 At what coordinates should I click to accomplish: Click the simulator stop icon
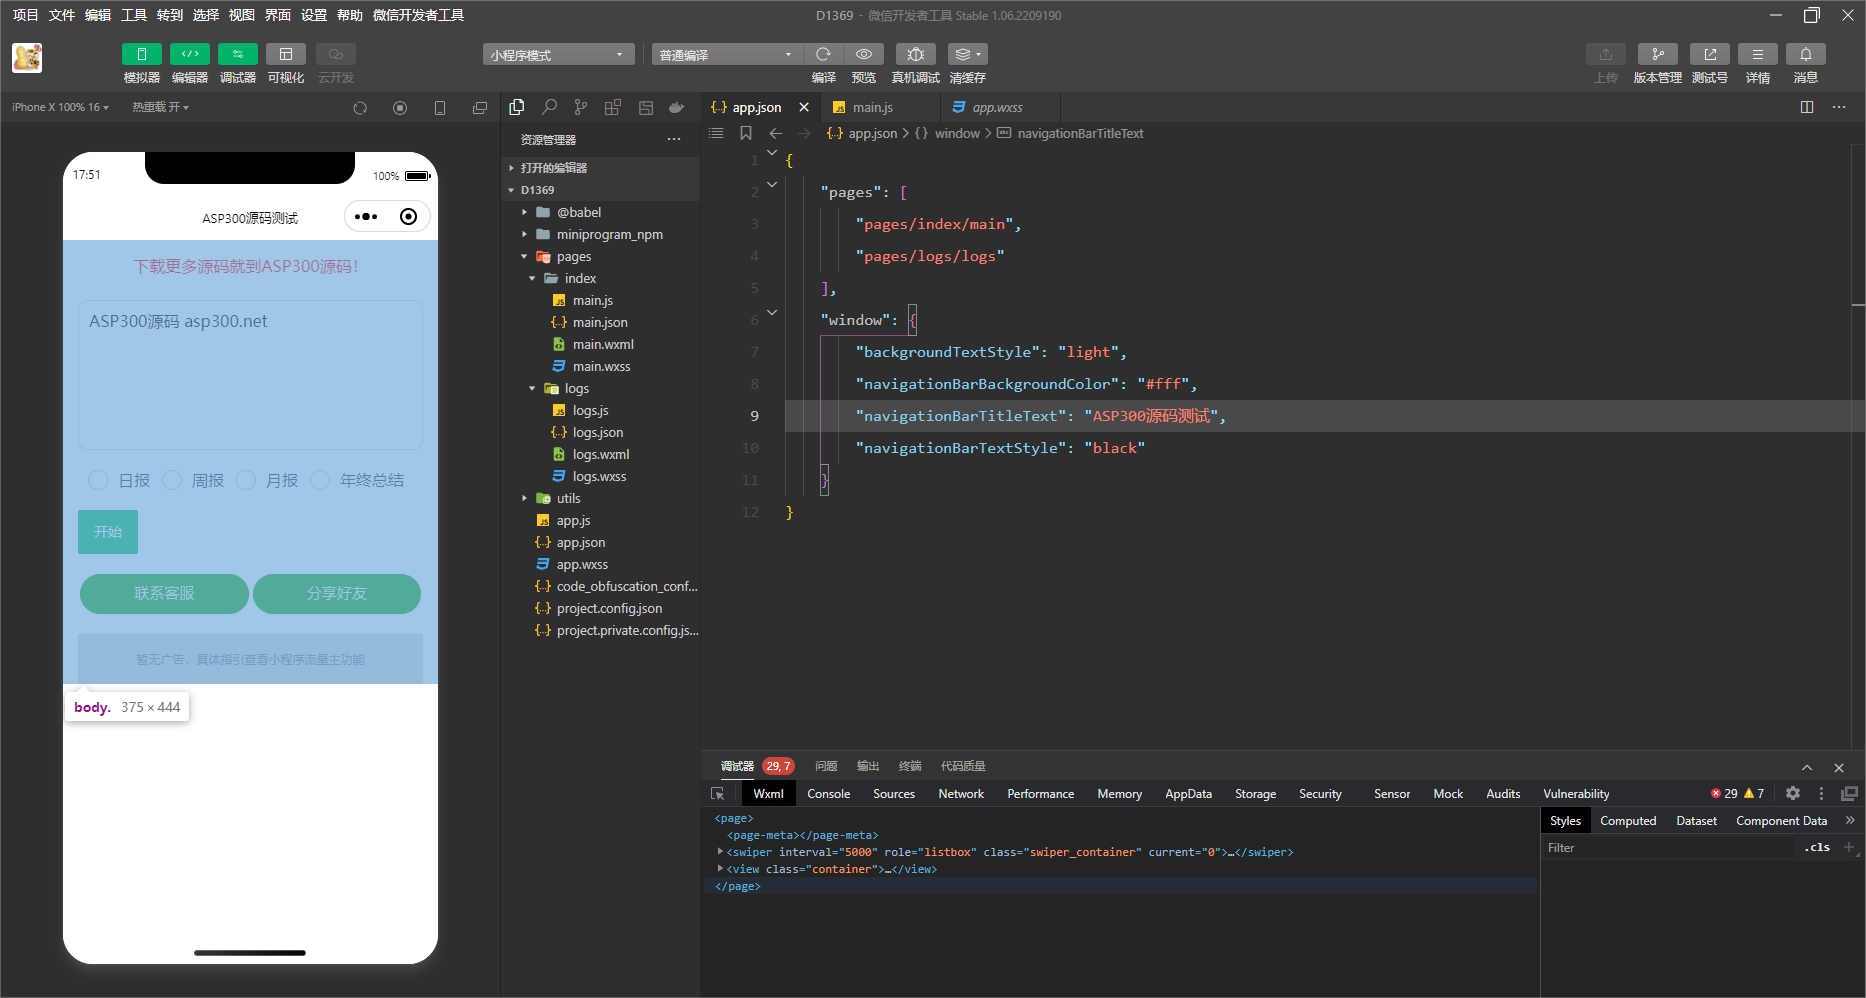click(400, 107)
